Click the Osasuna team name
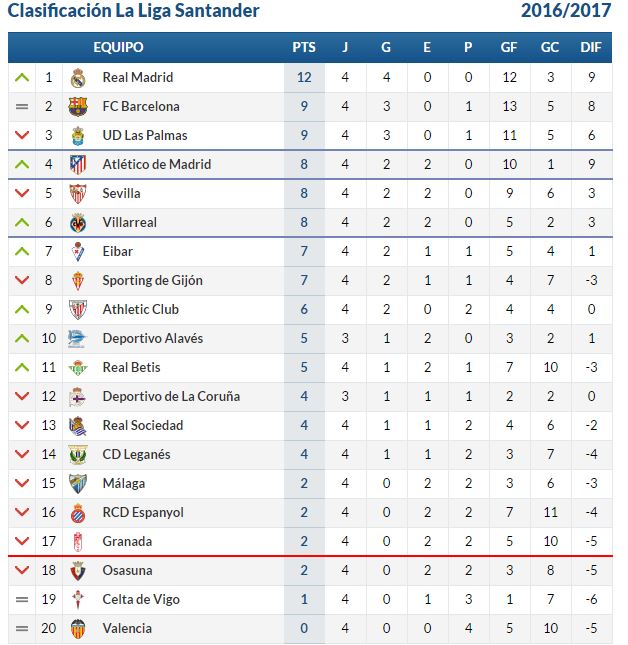Screen dimensions: 628x645 pyautogui.click(x=127, y=571)
